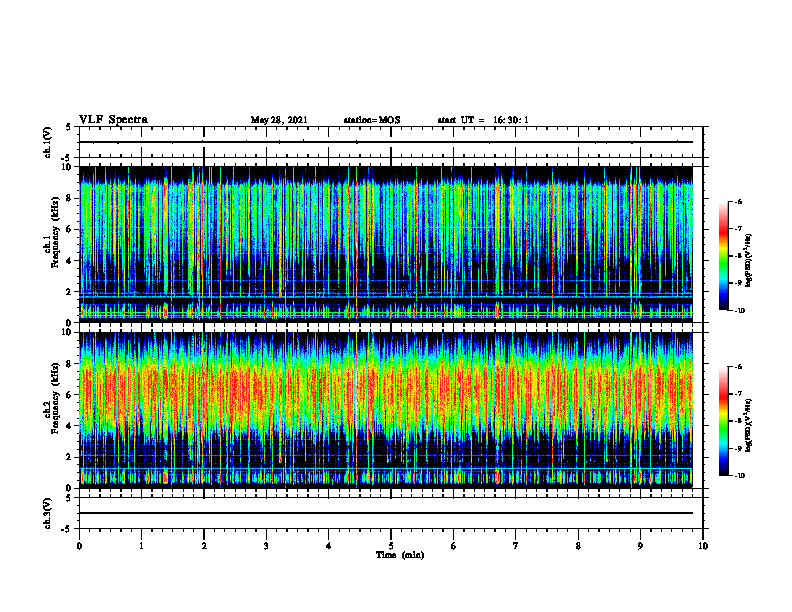Click the "ch.1(V)" axis label
The height and width of the screenshot is (612, 792).
47,142
